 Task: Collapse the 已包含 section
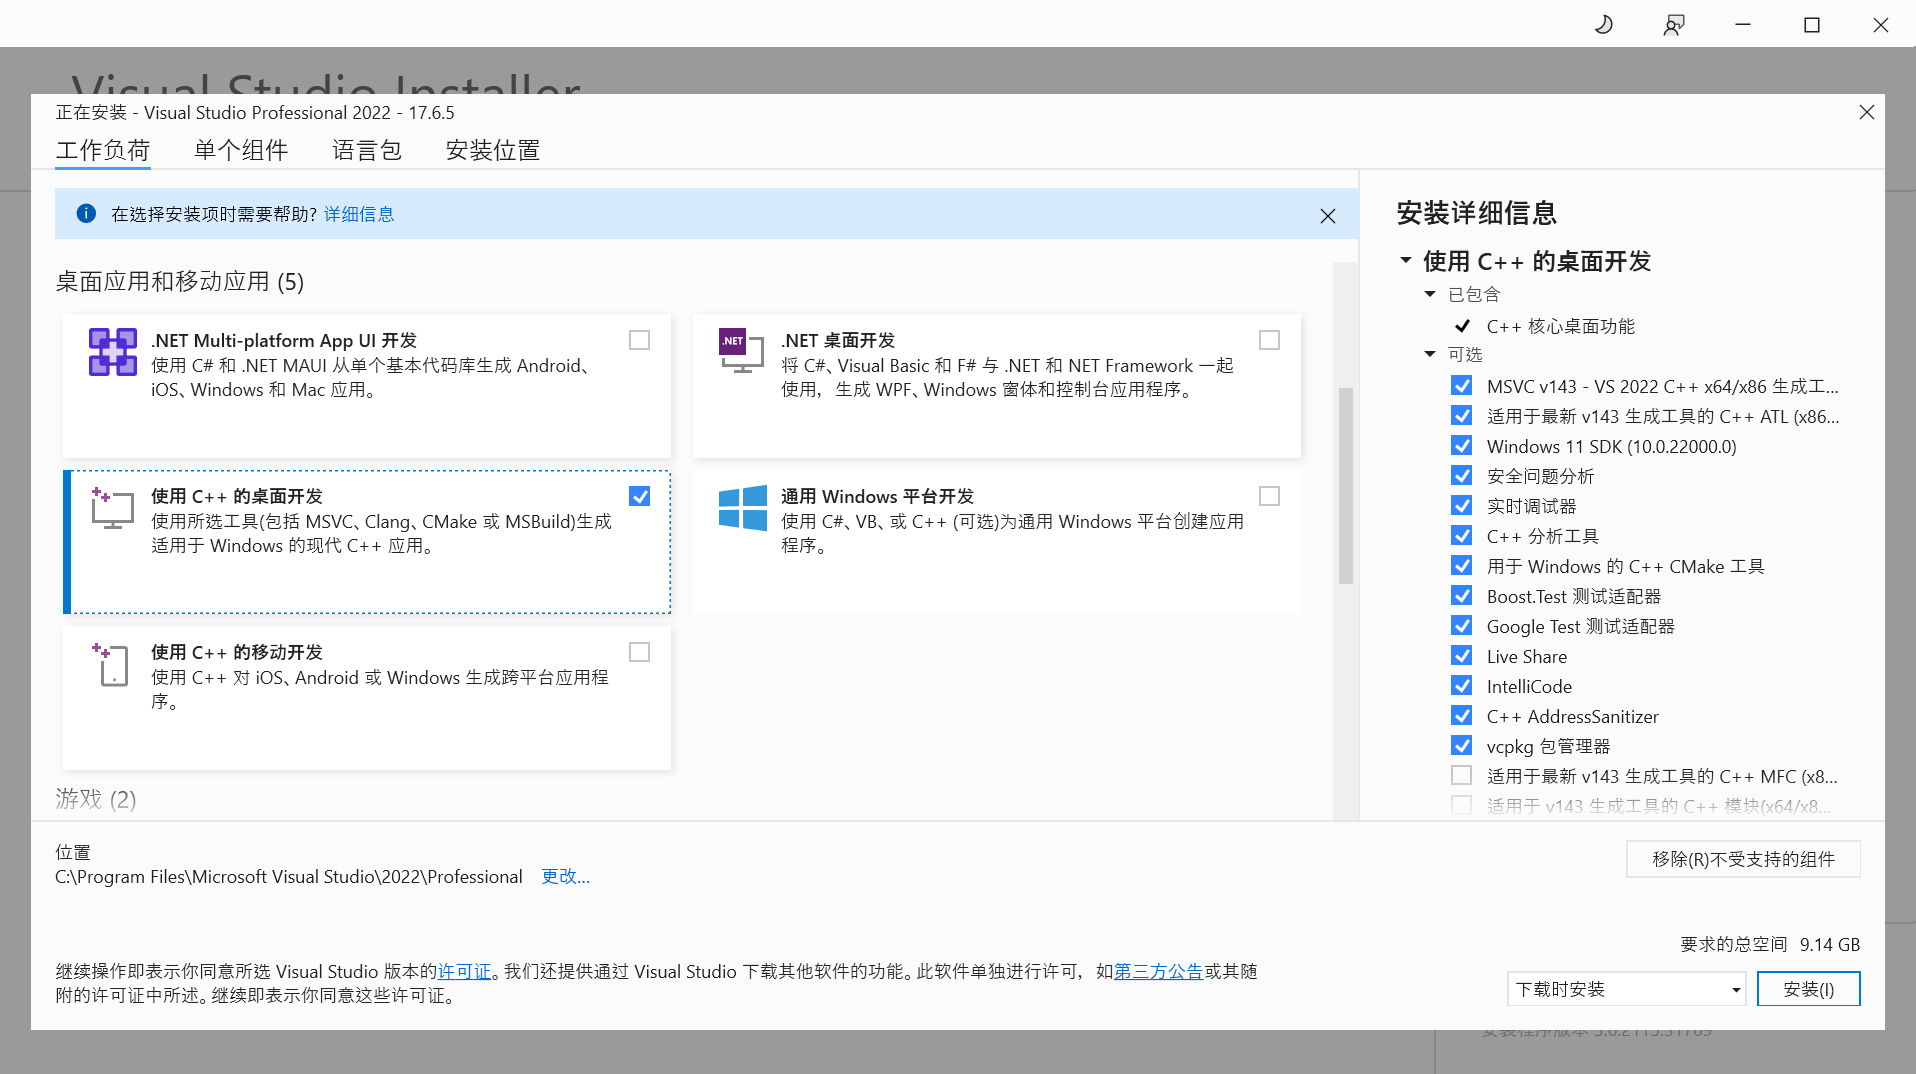[x=1429, y=294]
